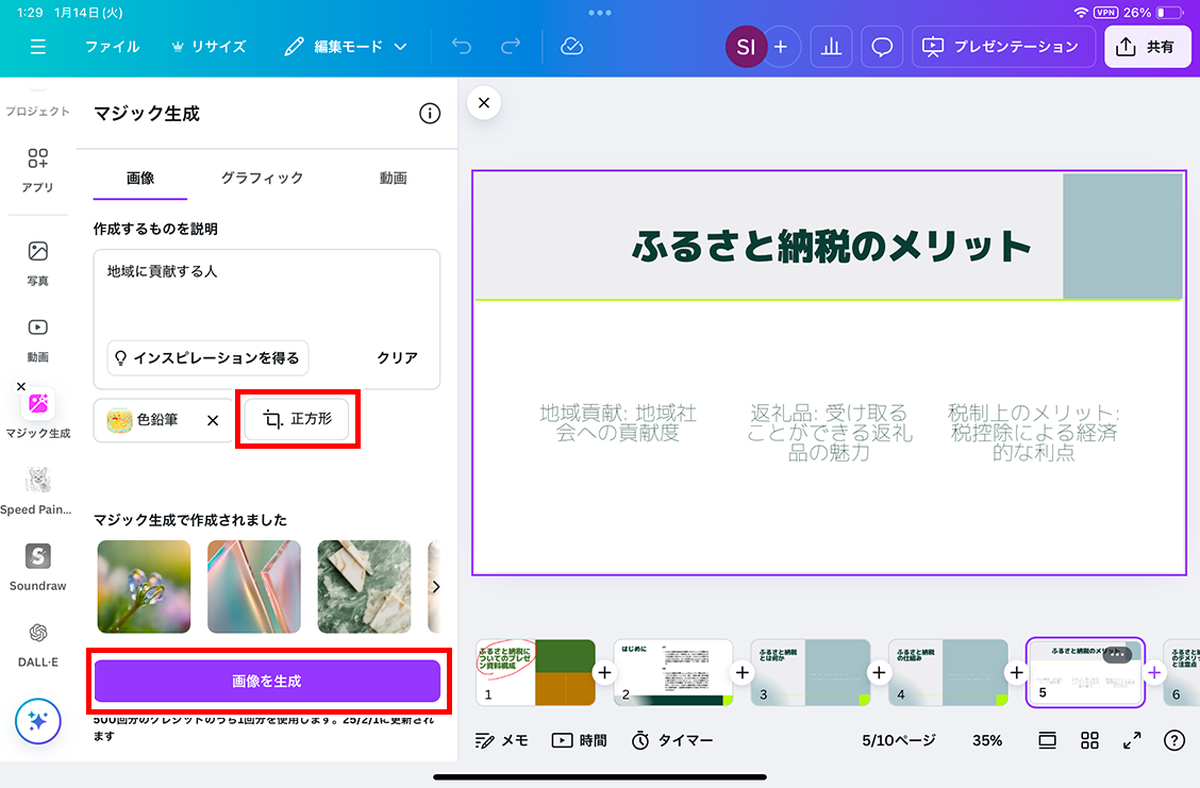Screen dimensions: 1200x788
Task: Click the cloud save status icon
Action: tap(572, 47)
